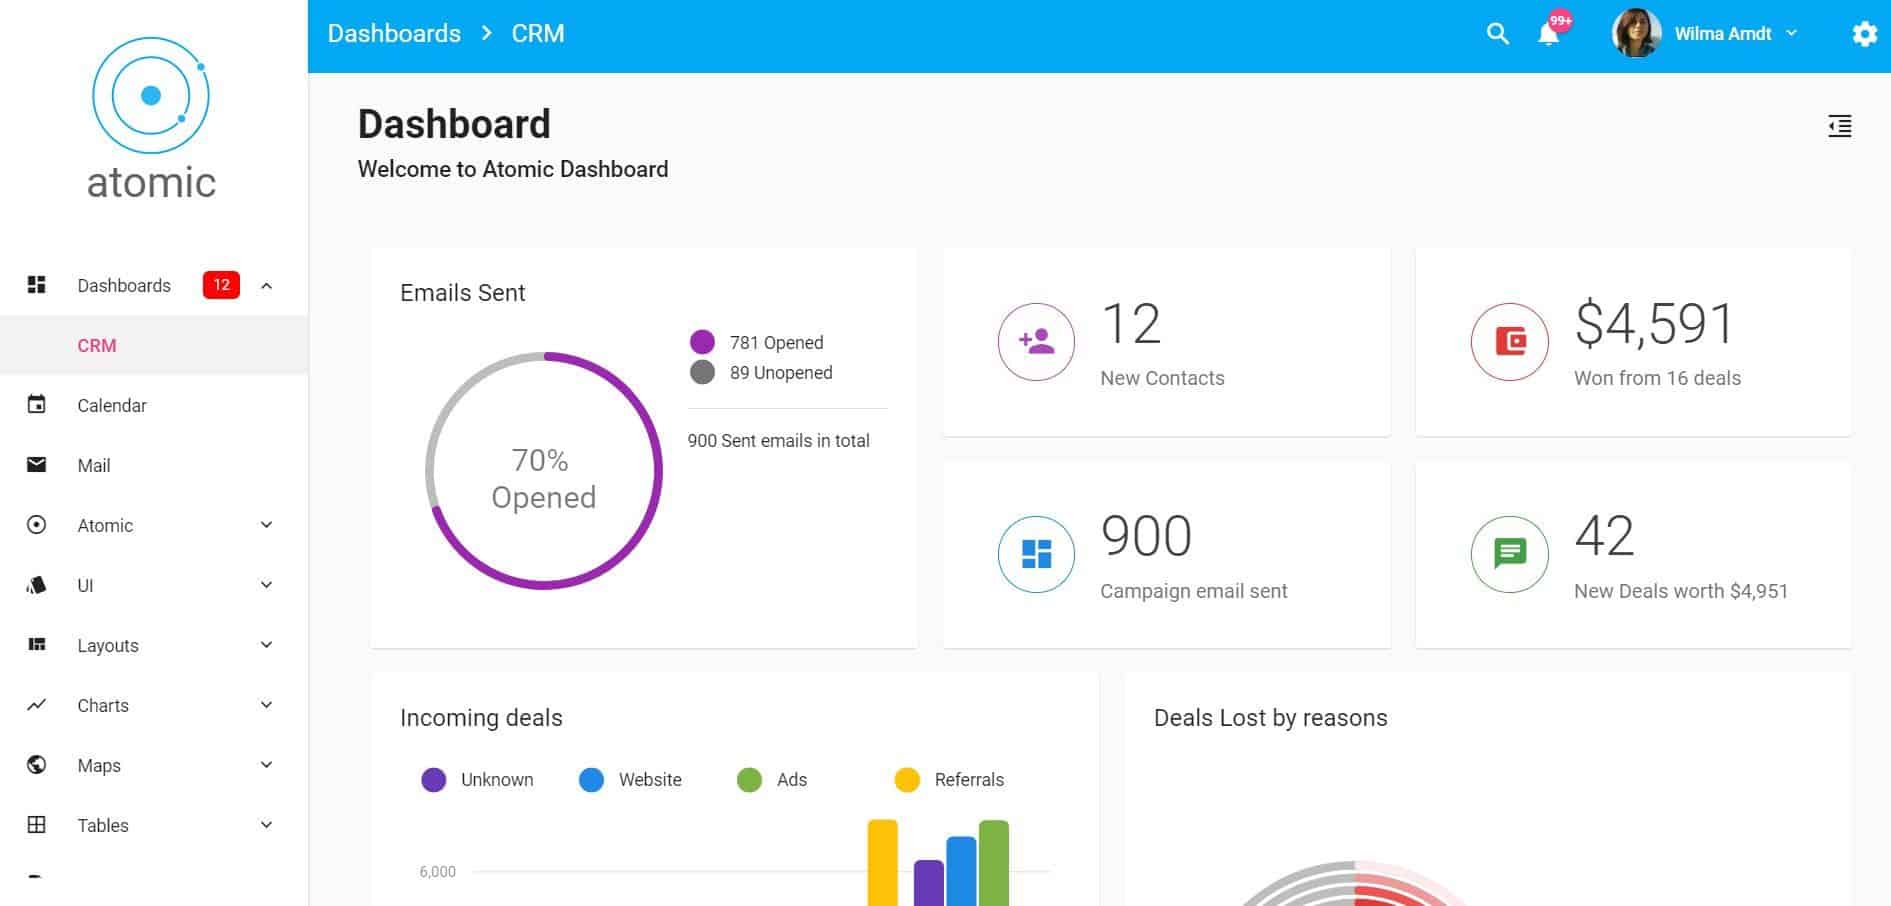Screen dimensions: 1891x906
Task: Click Wilma Arndt's profile avatar
Action: click(1635, 33)
